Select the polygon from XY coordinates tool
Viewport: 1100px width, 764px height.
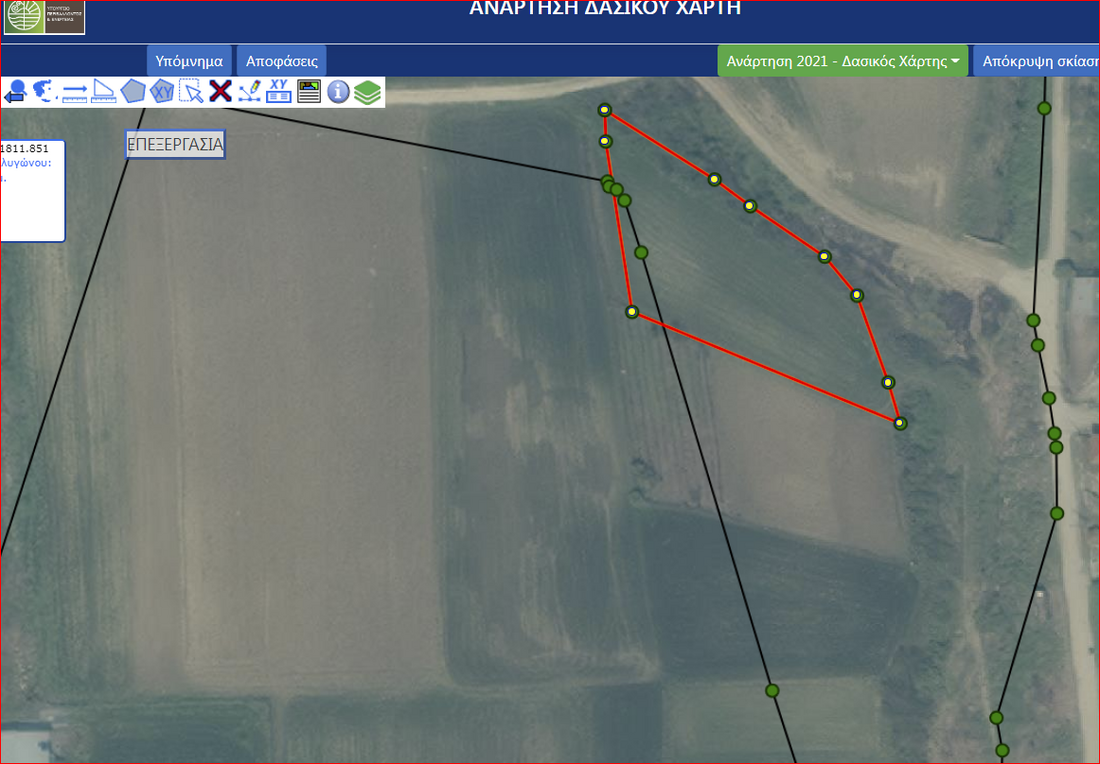point(162,92)
